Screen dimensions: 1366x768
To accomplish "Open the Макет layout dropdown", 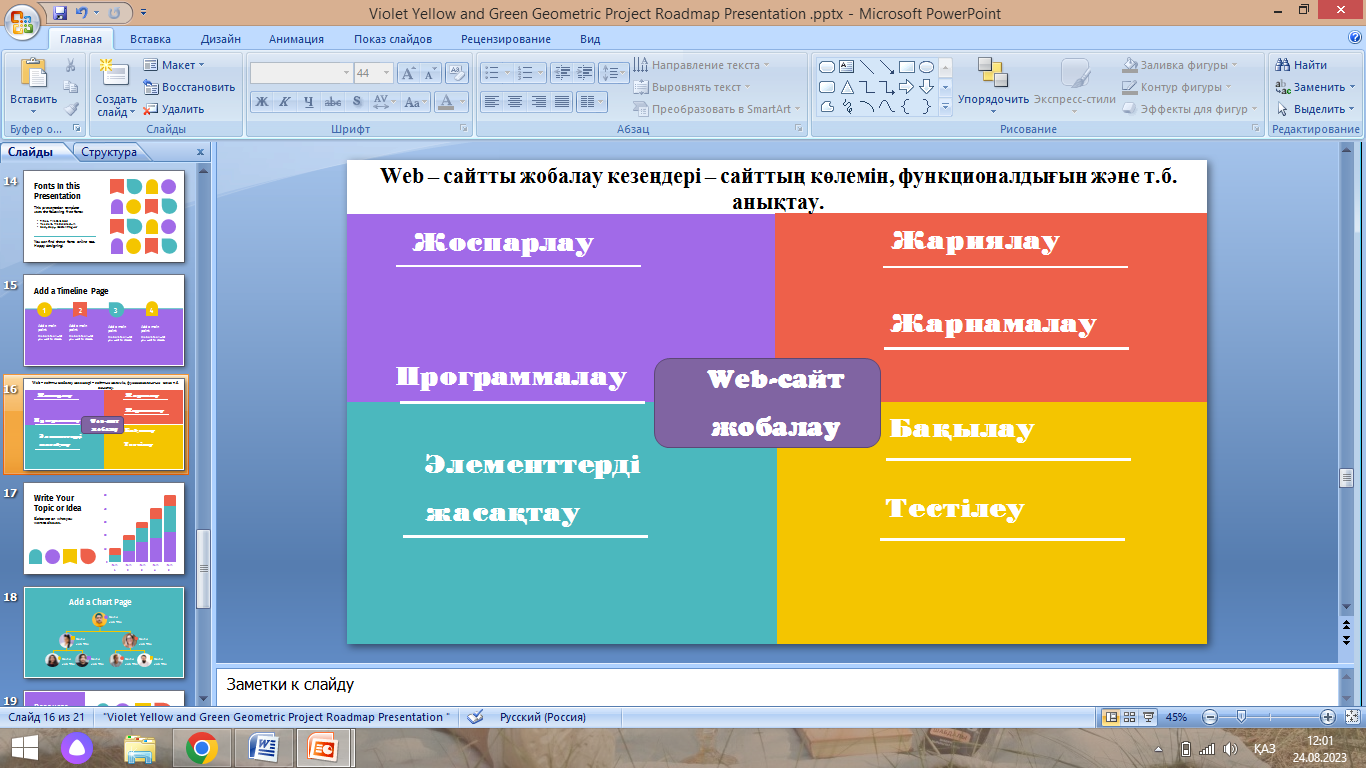I will click(x=175, y=65).
